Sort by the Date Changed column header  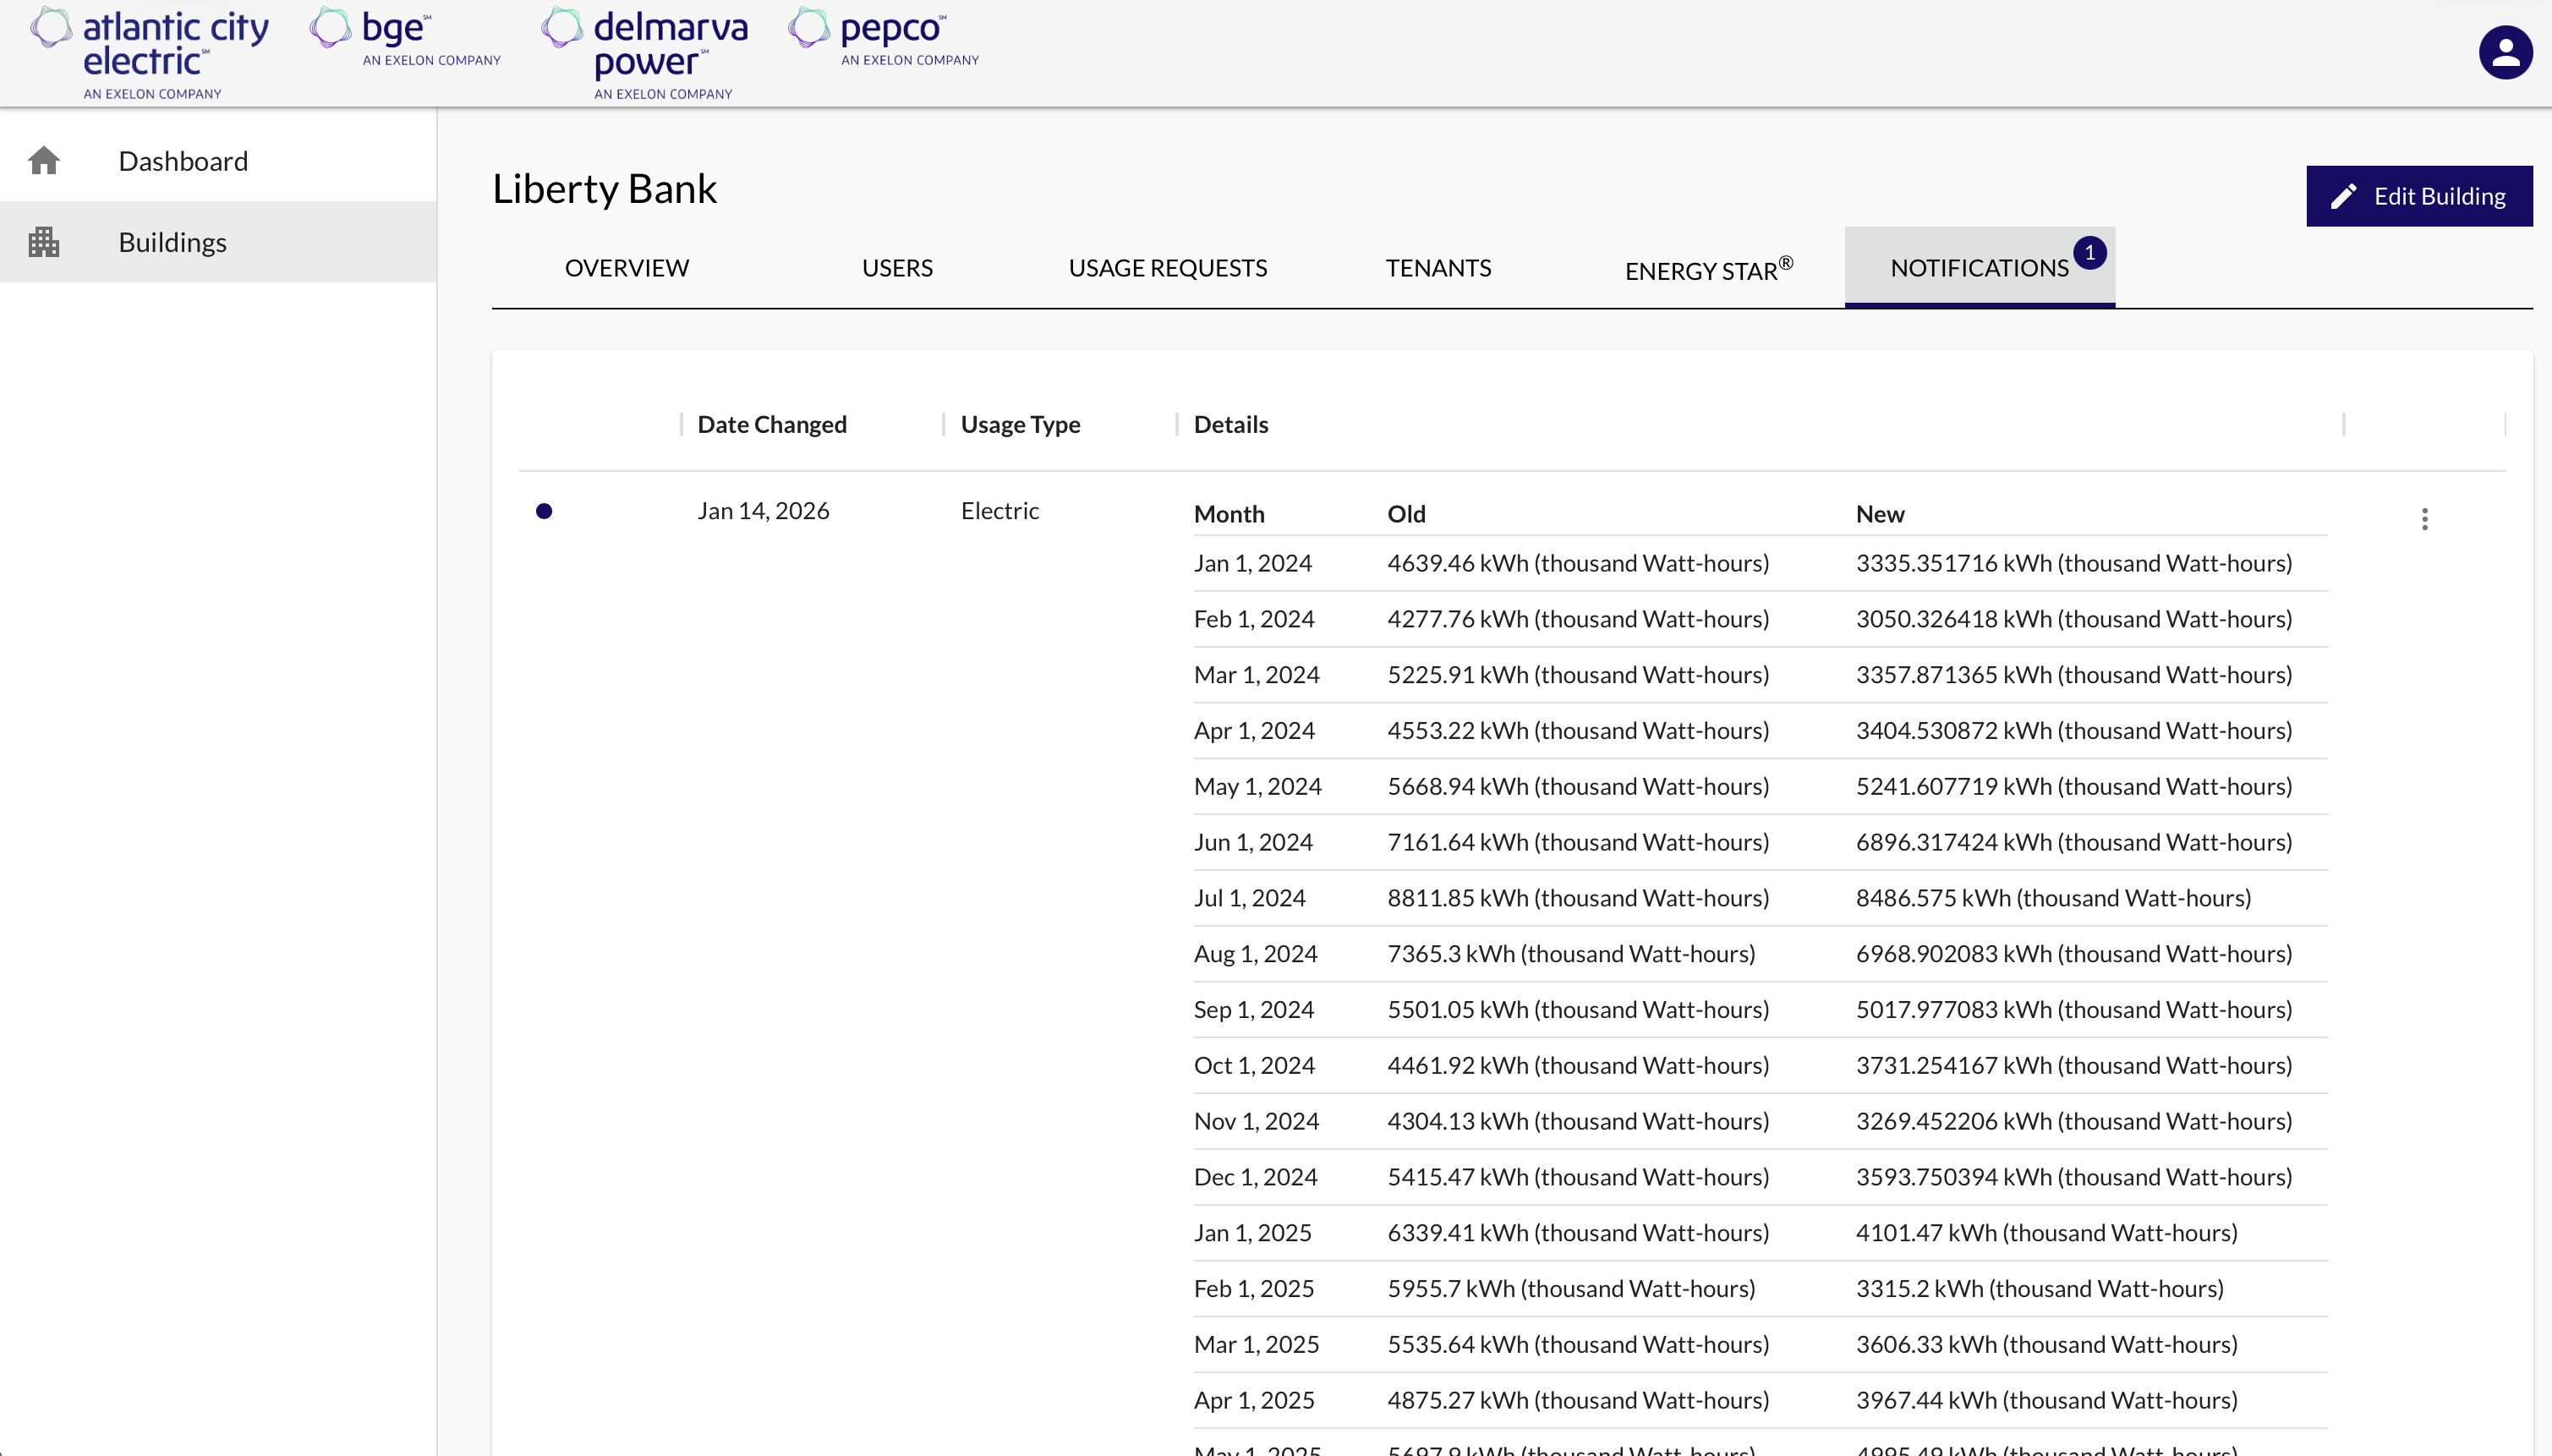point(771,424)
